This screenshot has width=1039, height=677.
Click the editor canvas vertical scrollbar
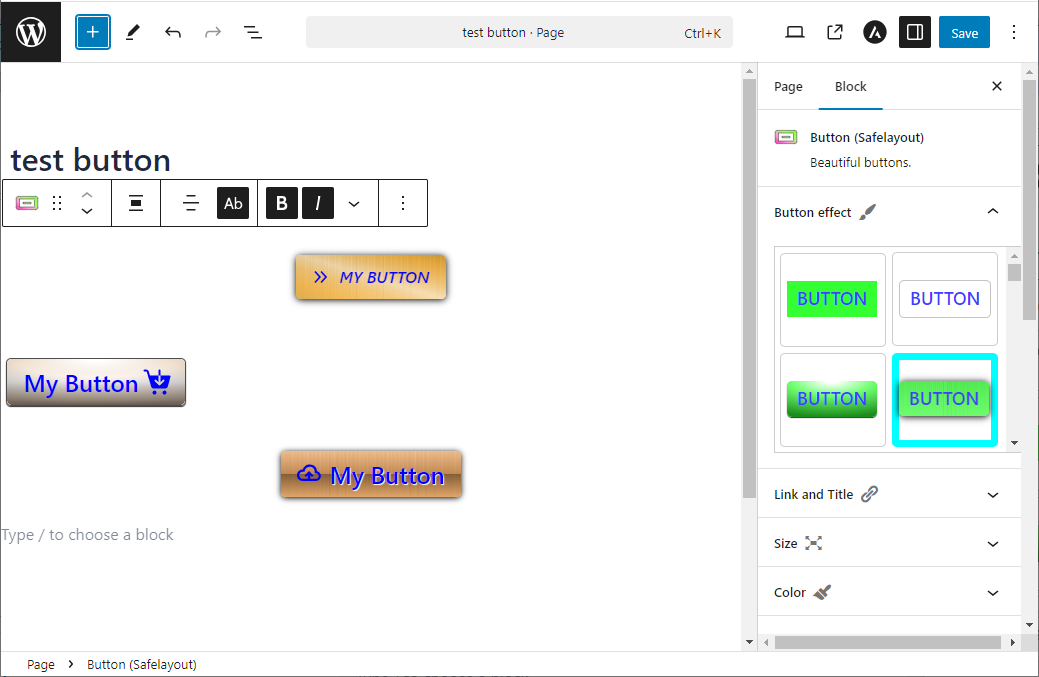pos(749,288)
